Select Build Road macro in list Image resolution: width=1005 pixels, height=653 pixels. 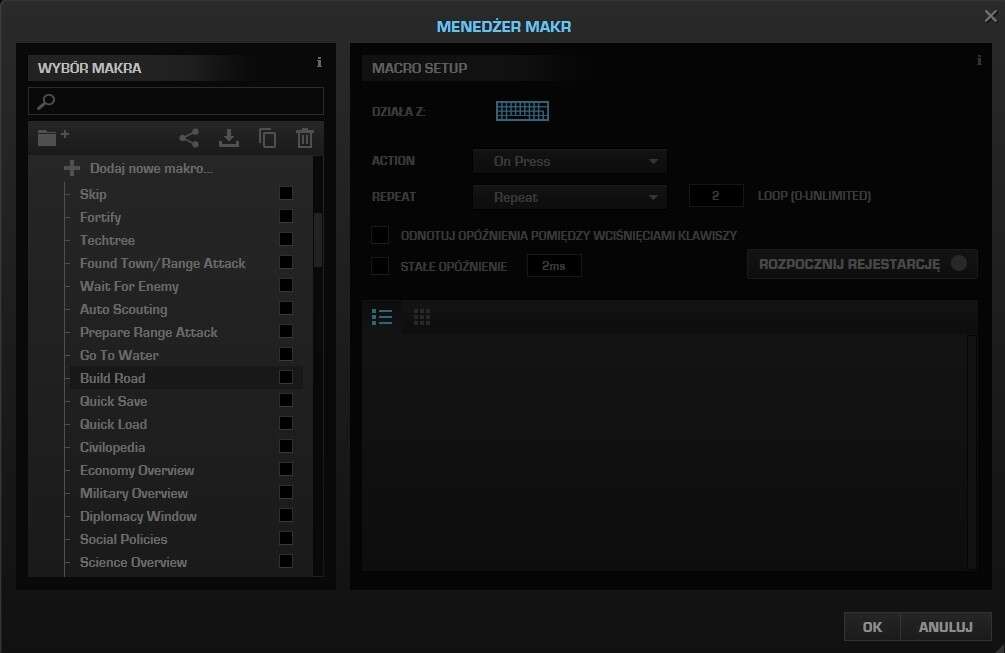click(x=112, y=378)
